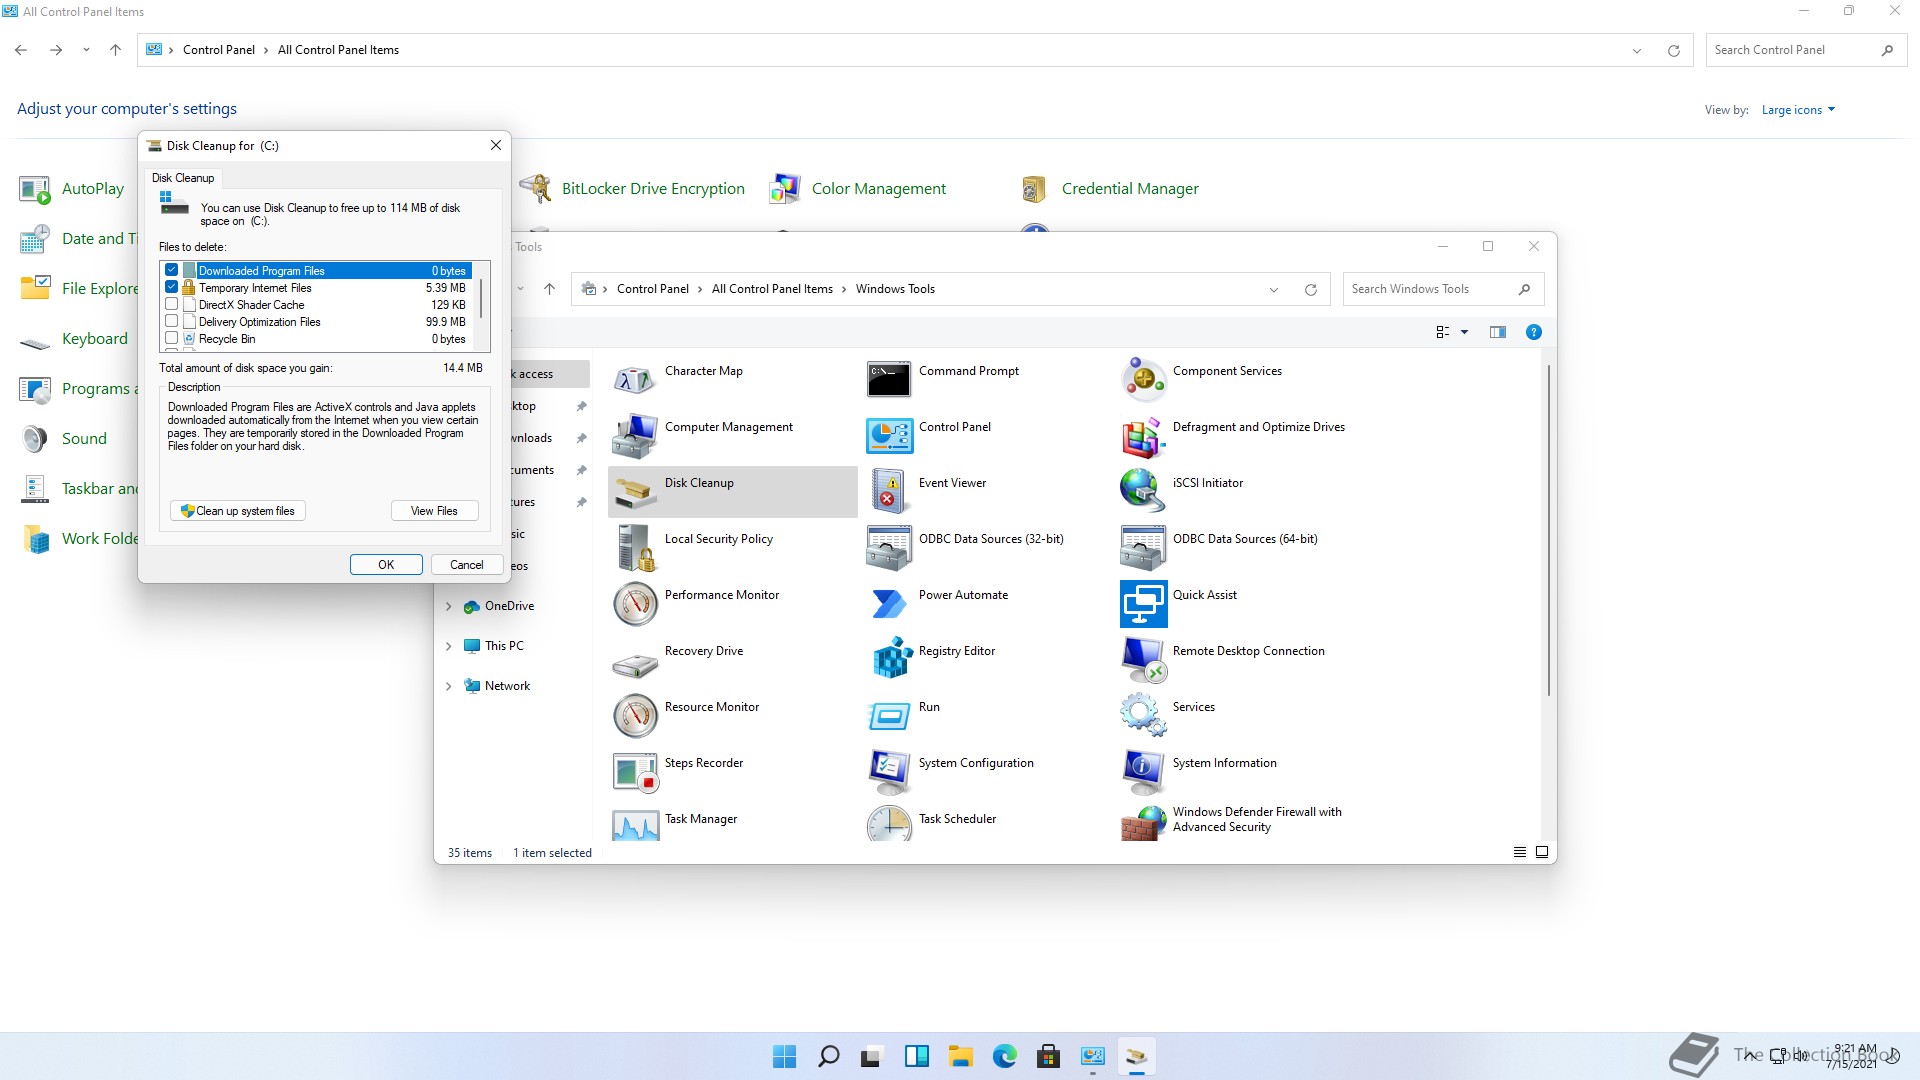The image size is (1920, 1080).
Task: Open Local Security Policy icon
Action: pyautogui.click(x=635, y=548)
